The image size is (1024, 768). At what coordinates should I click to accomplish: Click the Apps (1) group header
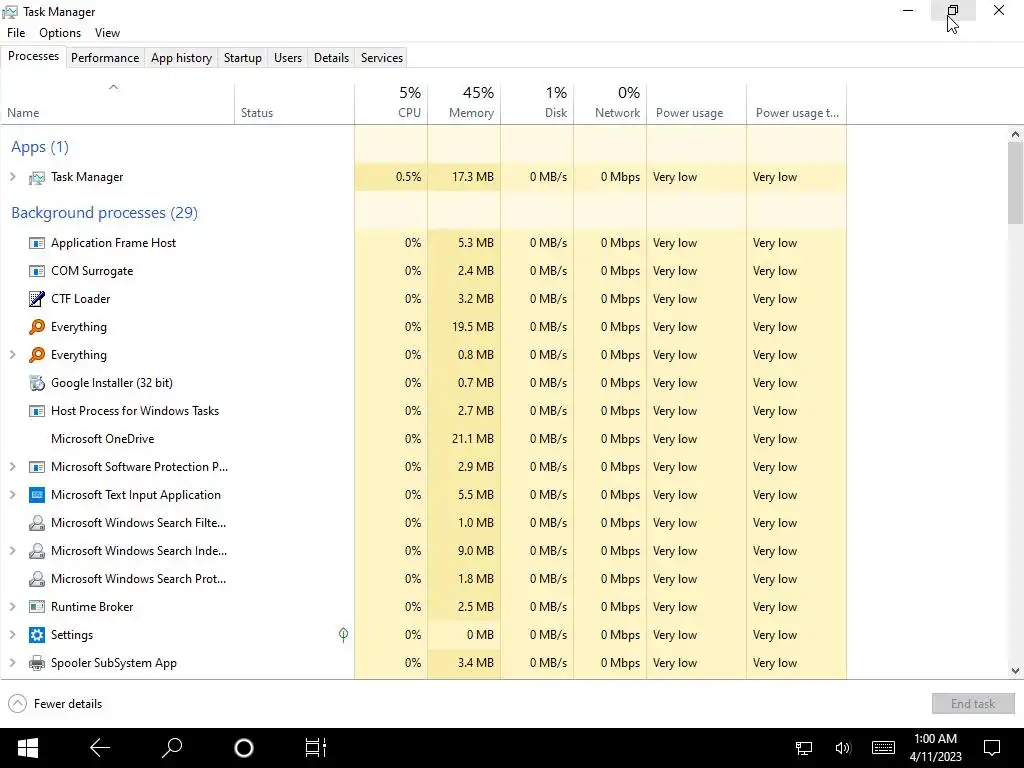40,147
